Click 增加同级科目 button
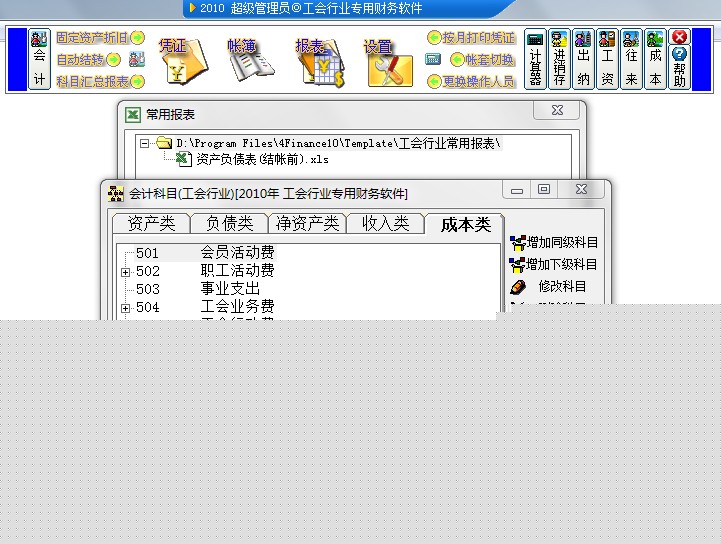This screenshot has width=721, height=544. (554, 242)
